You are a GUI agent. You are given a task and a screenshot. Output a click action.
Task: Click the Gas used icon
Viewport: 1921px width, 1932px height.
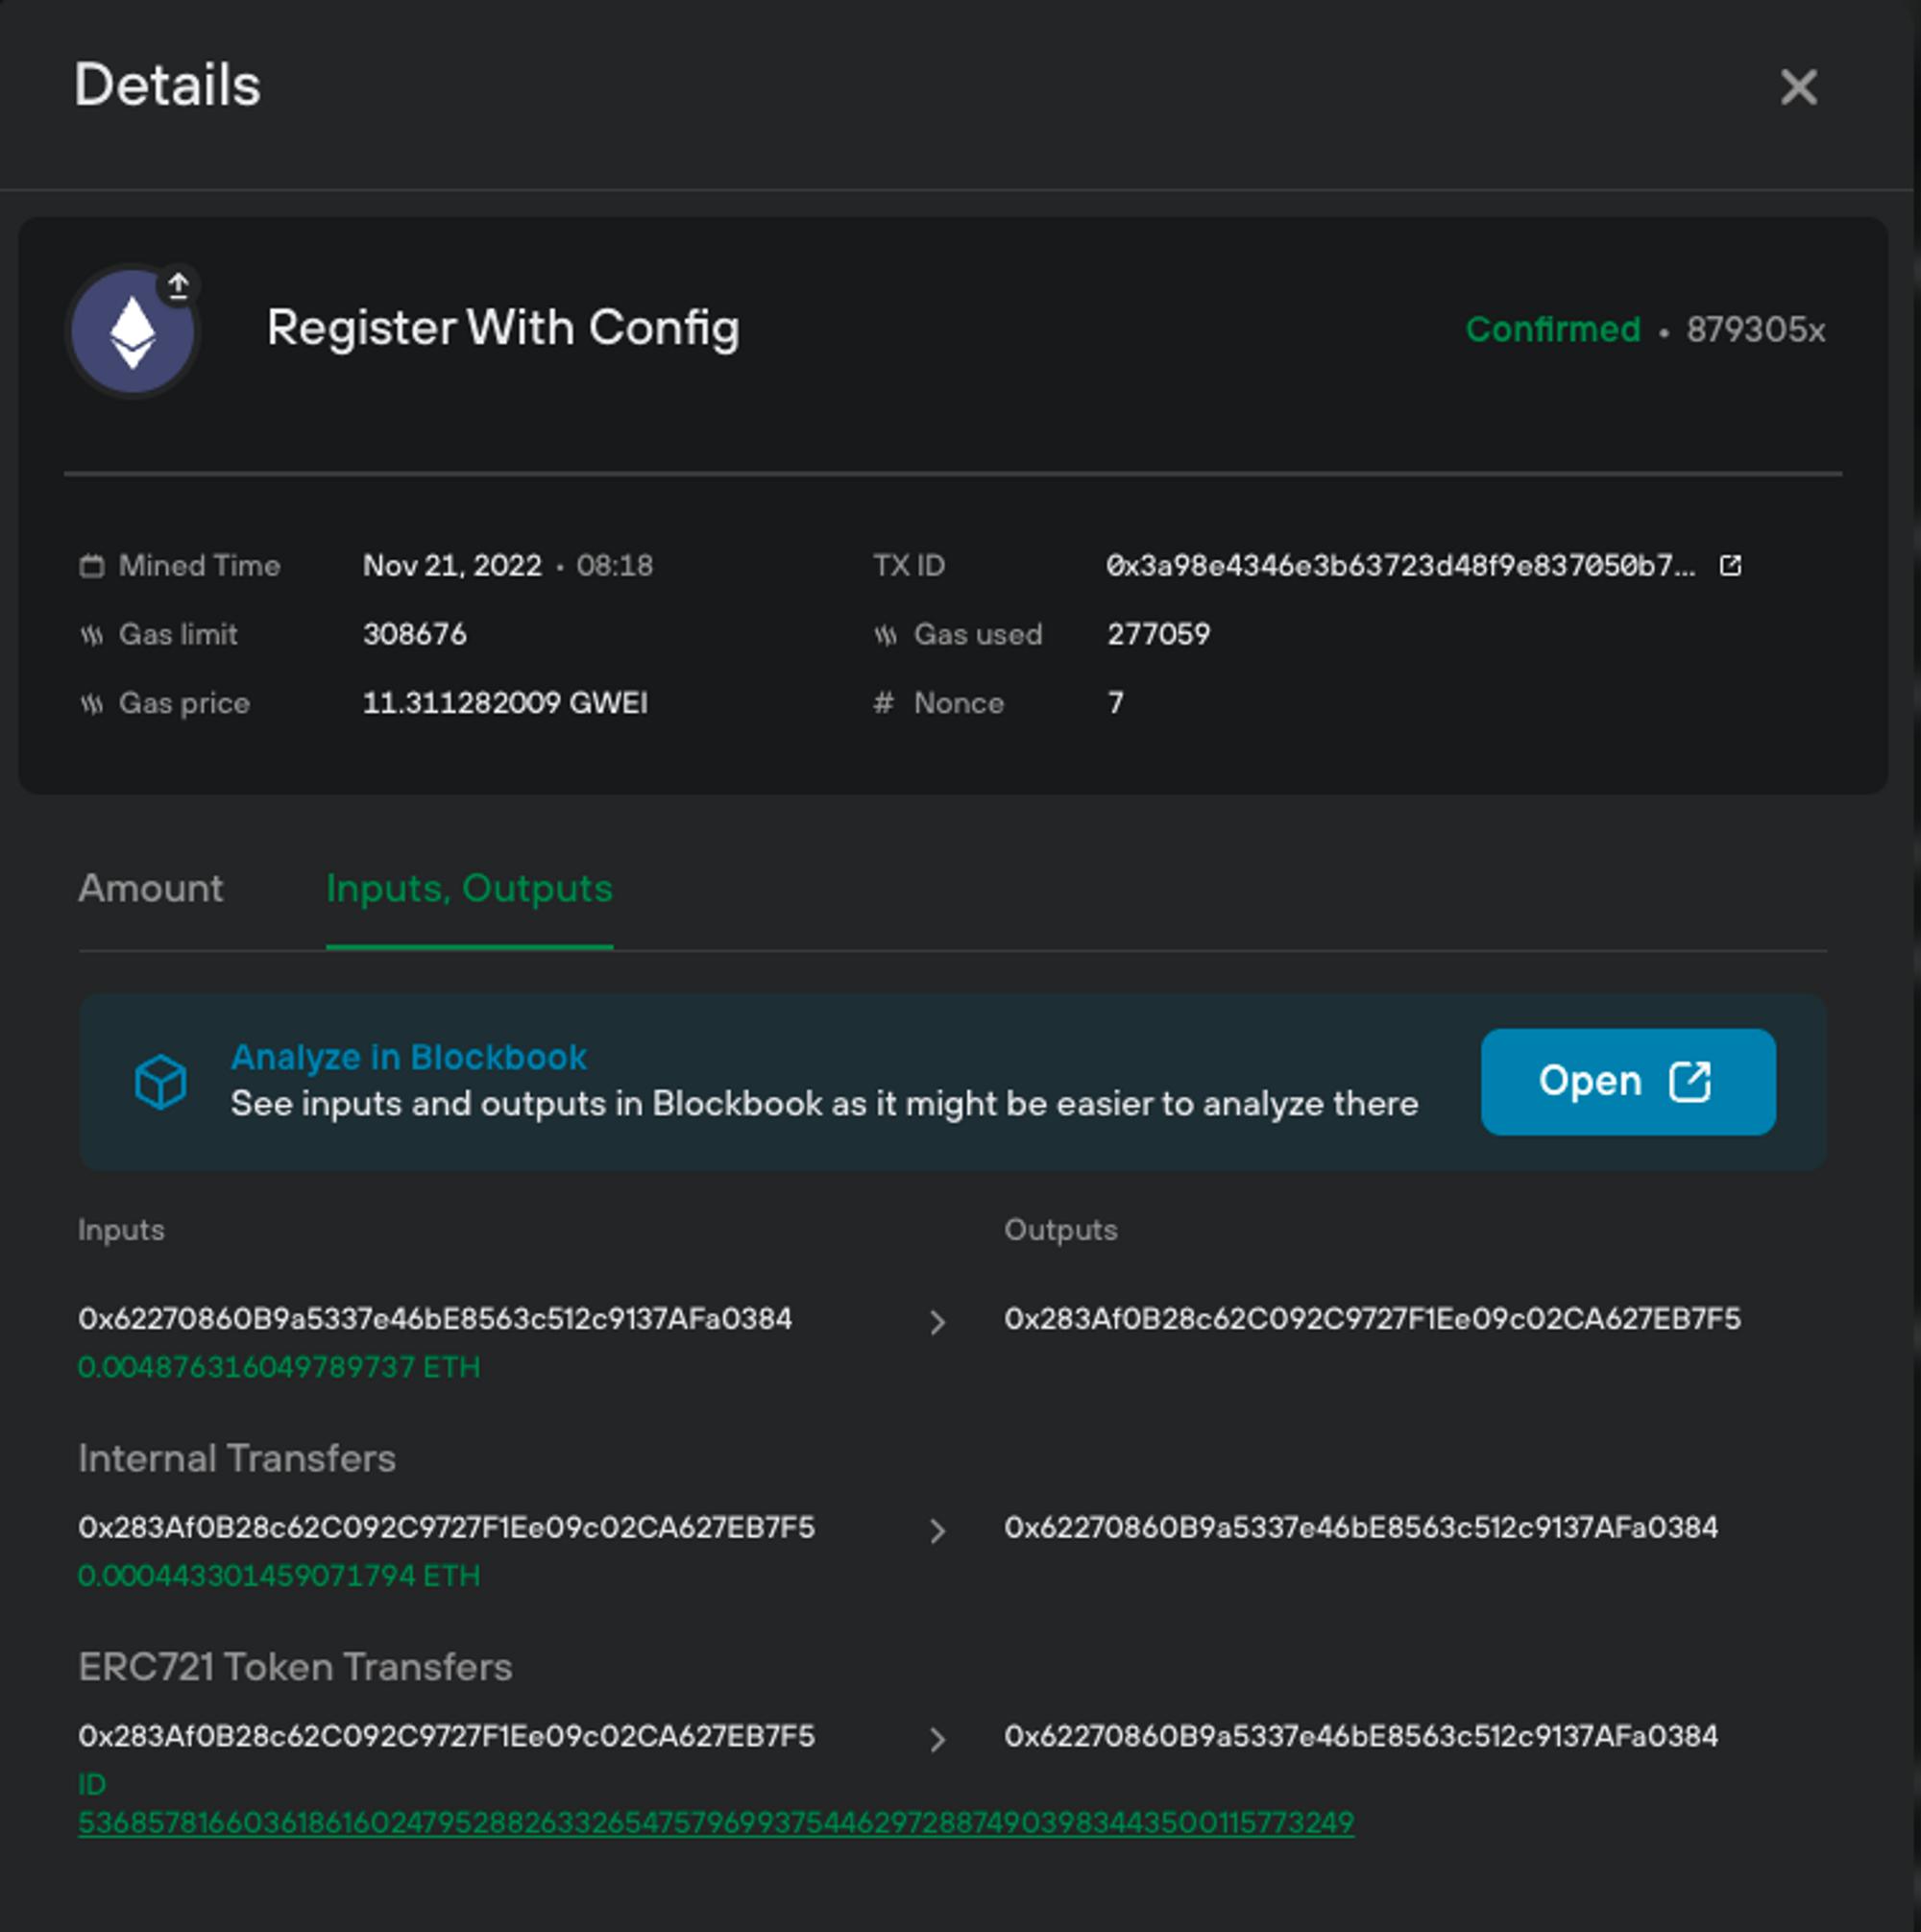click(x=885, y=635)
